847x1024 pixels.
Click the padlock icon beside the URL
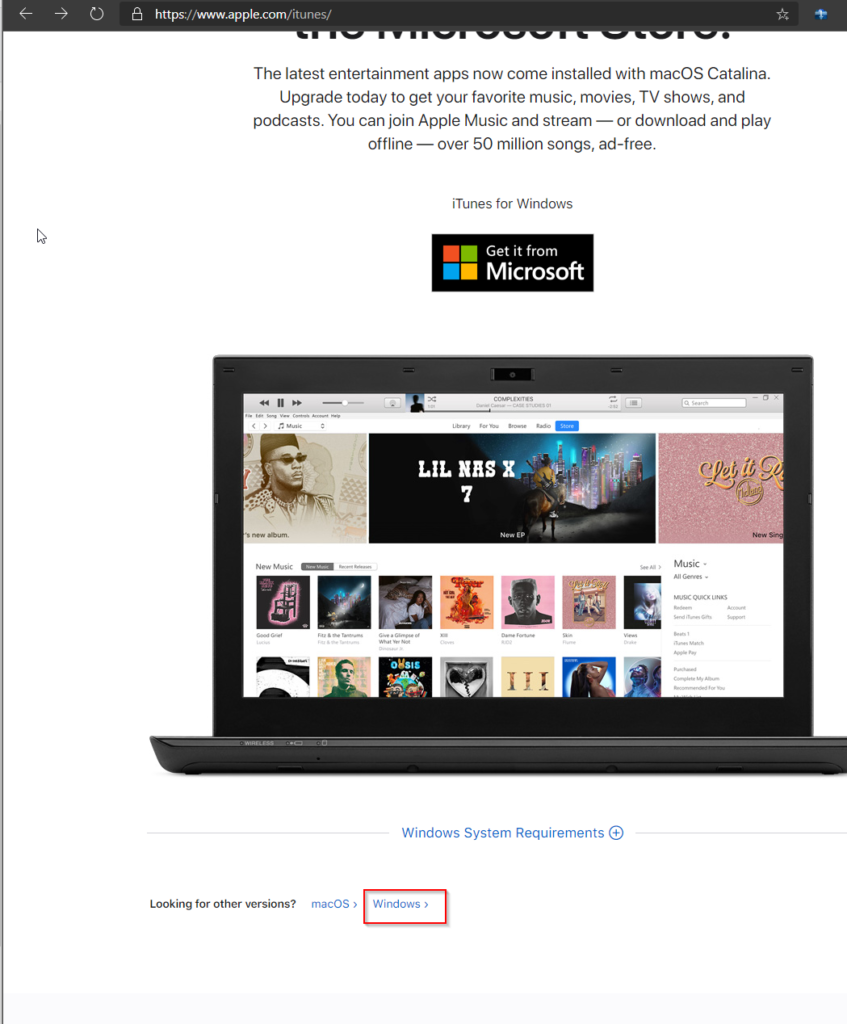coord(137,15)
